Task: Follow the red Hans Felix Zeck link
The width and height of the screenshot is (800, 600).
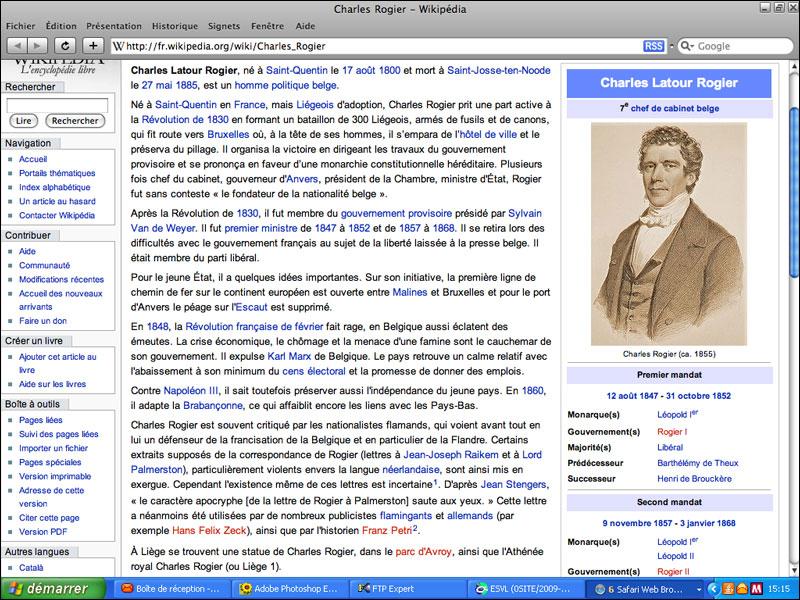Action: pos(209,531)
